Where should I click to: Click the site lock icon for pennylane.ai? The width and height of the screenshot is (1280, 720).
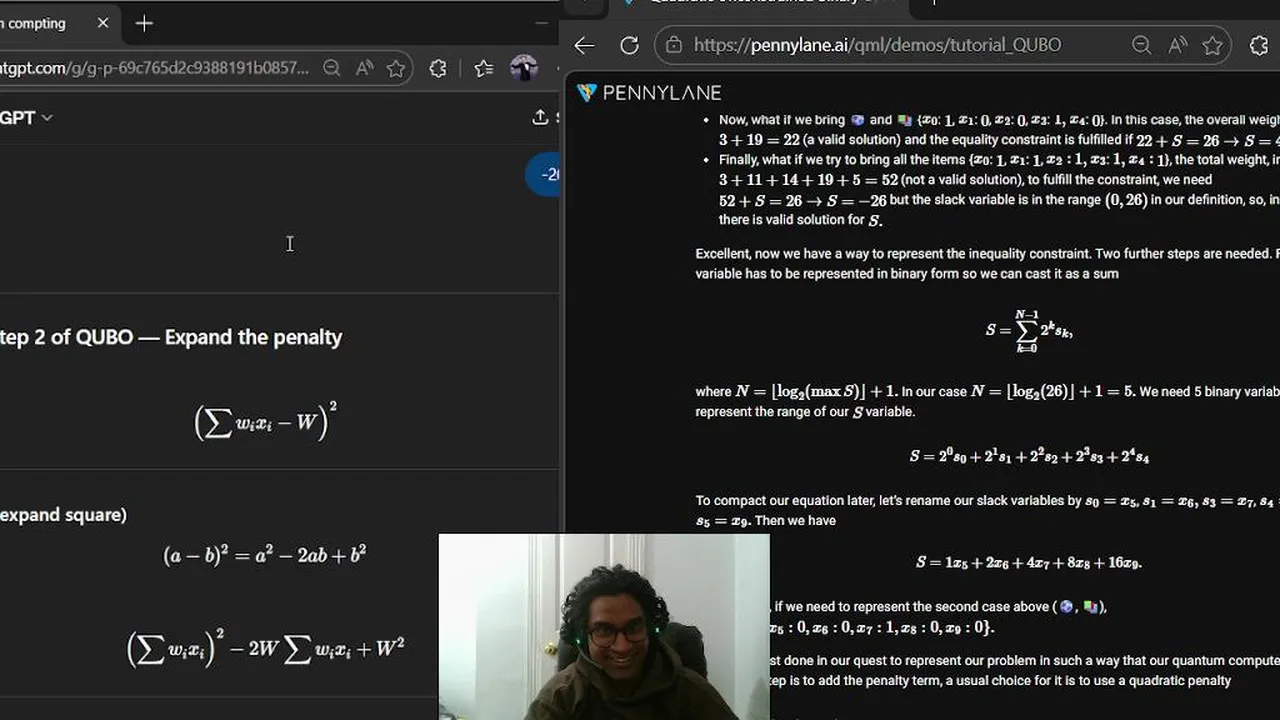point(674,45)
